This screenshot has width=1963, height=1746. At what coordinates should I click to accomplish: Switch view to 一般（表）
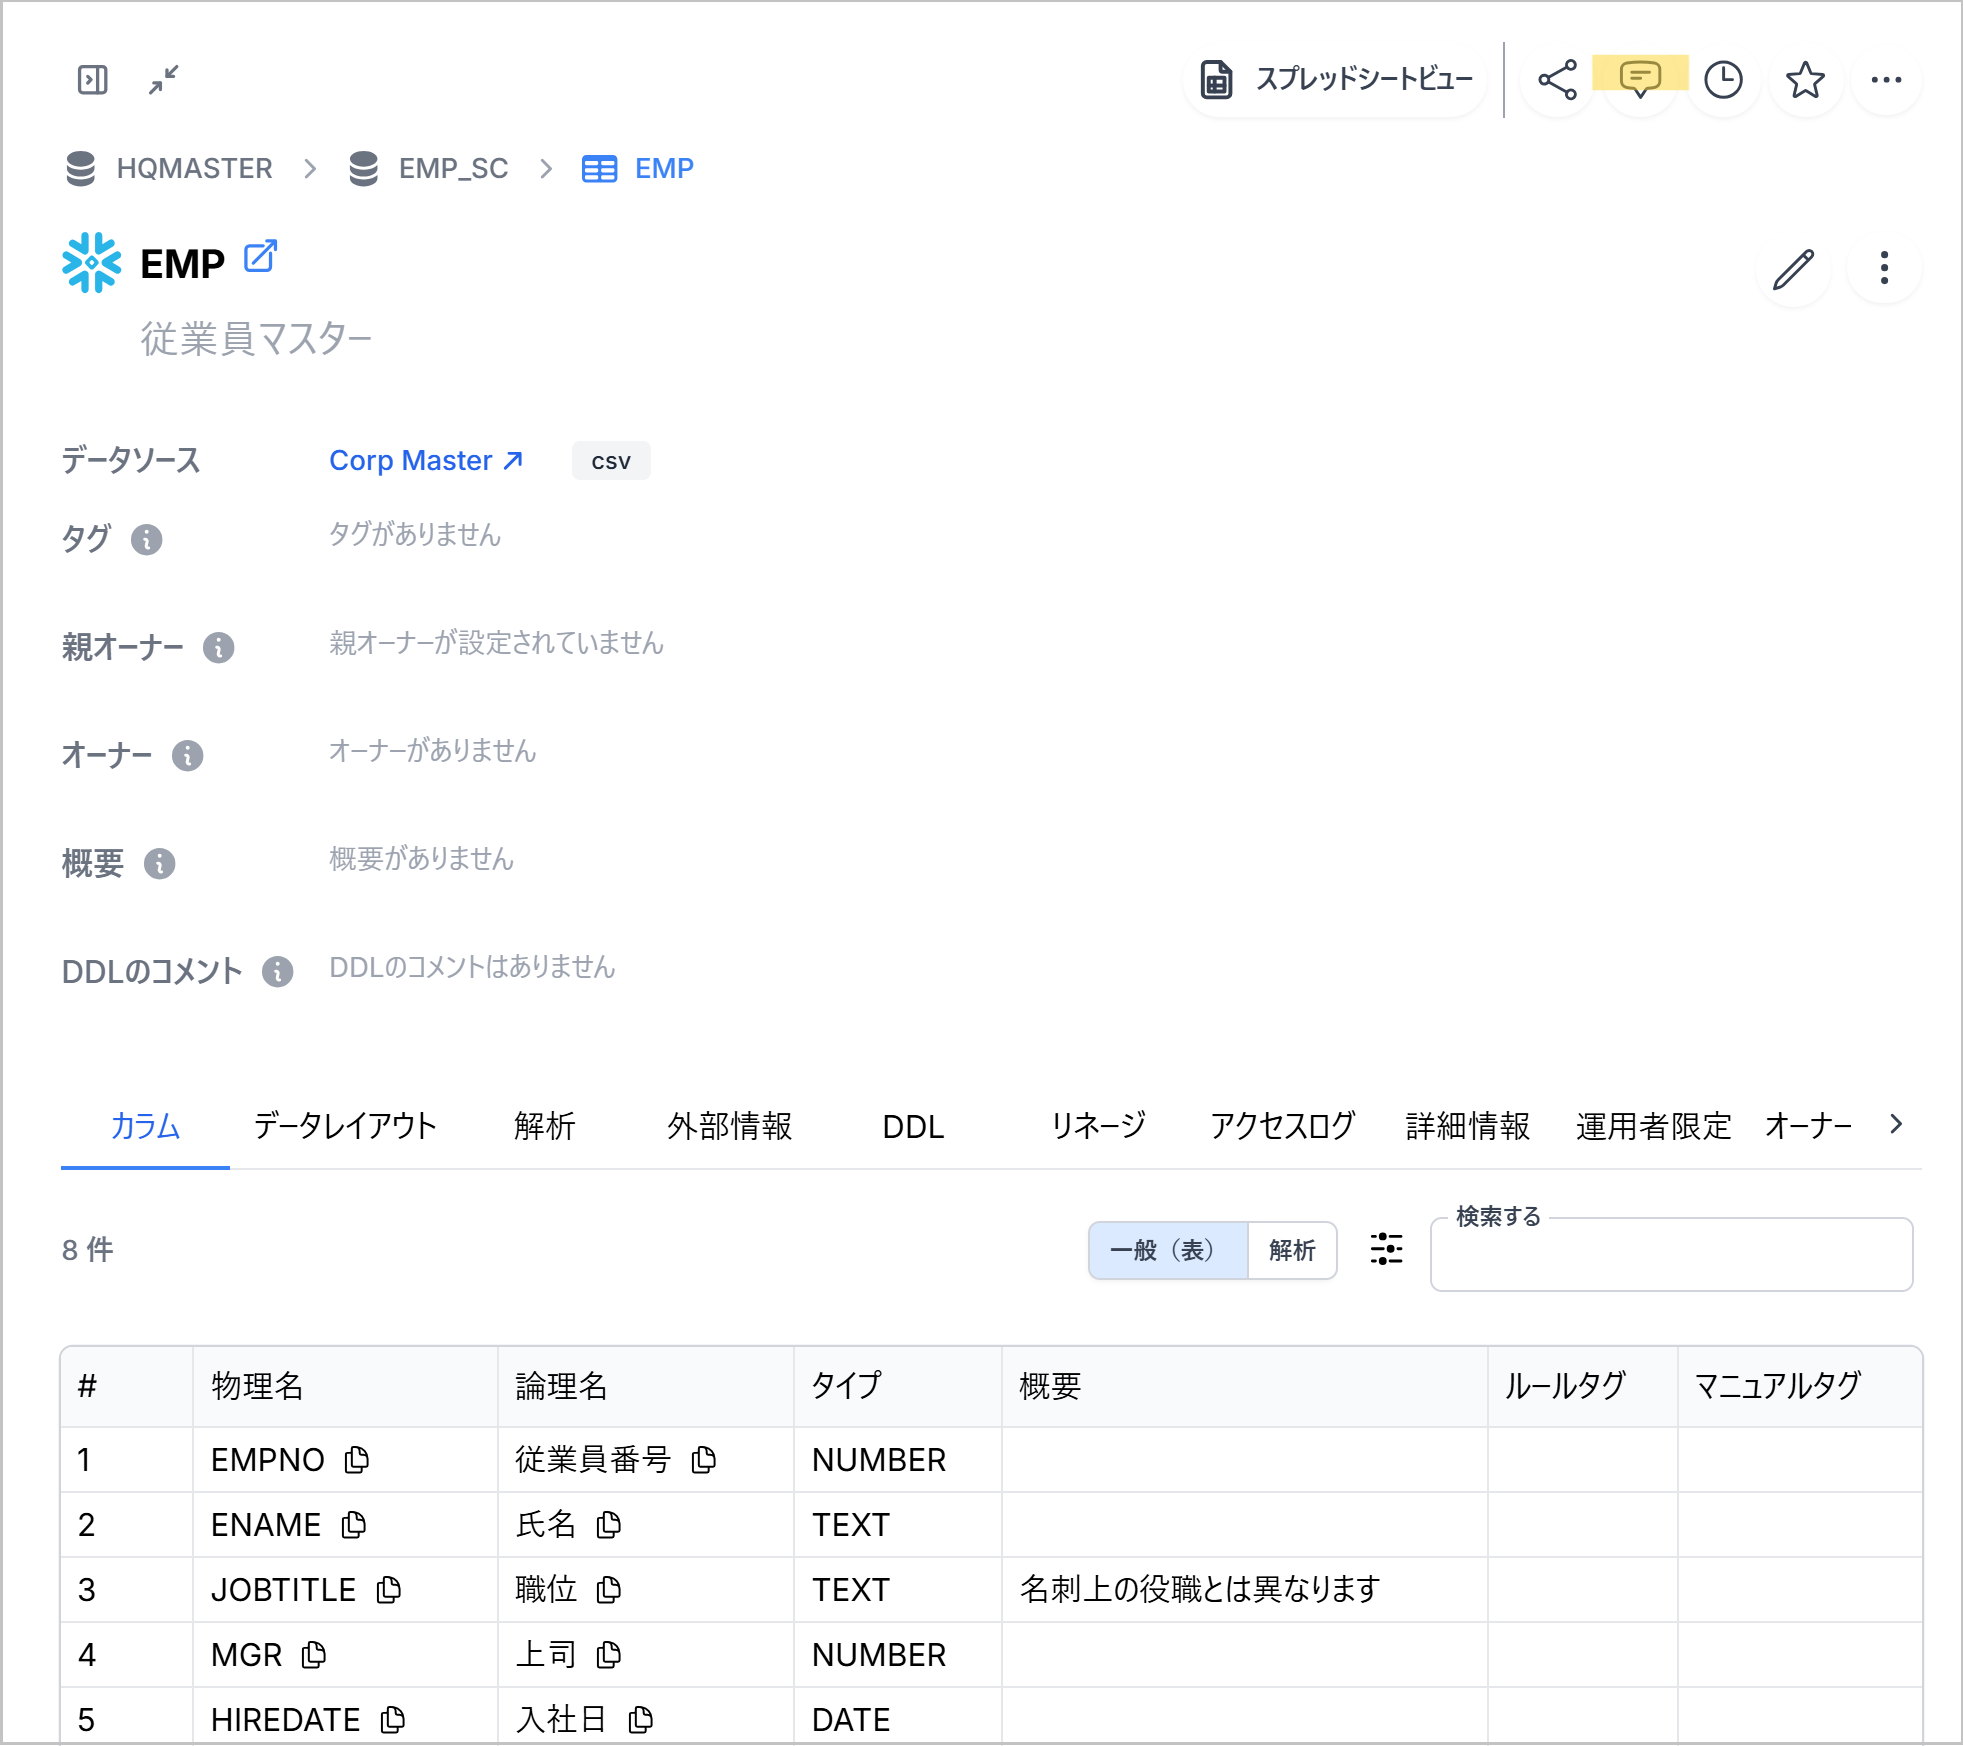click(1167, 1250)
